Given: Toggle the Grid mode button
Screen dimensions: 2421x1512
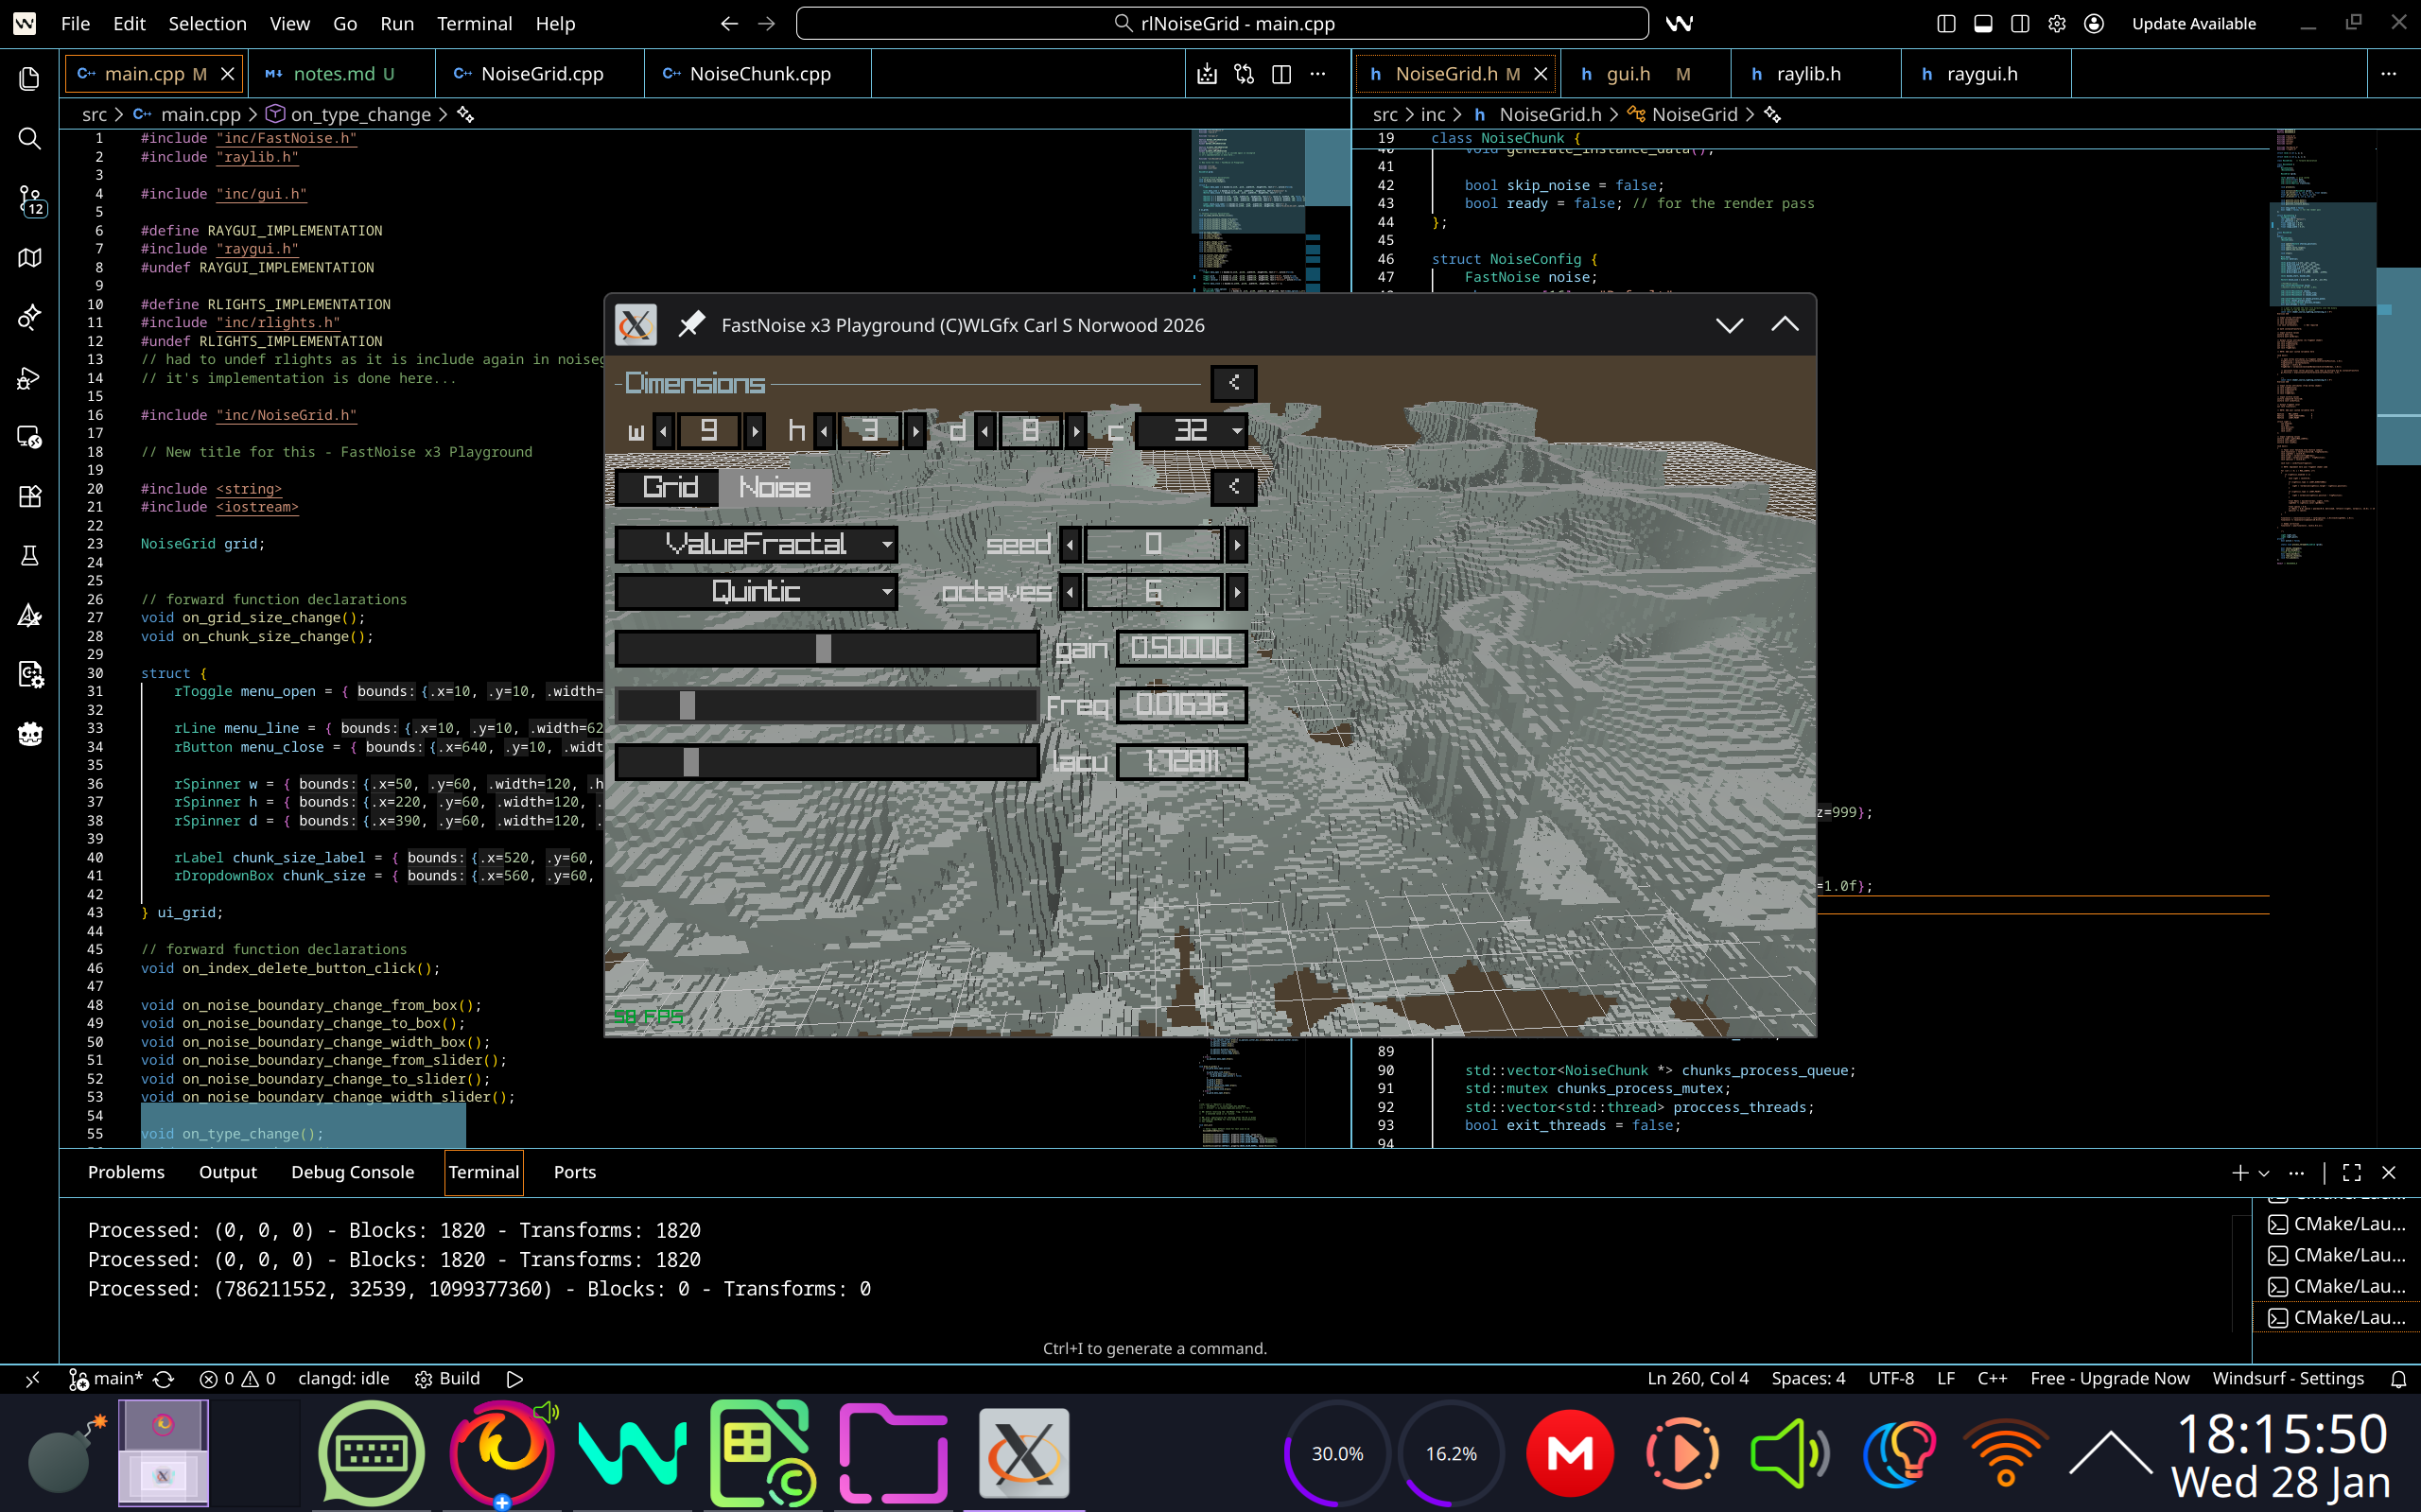Looking at the screenshot, I should (x=669, y=487).
